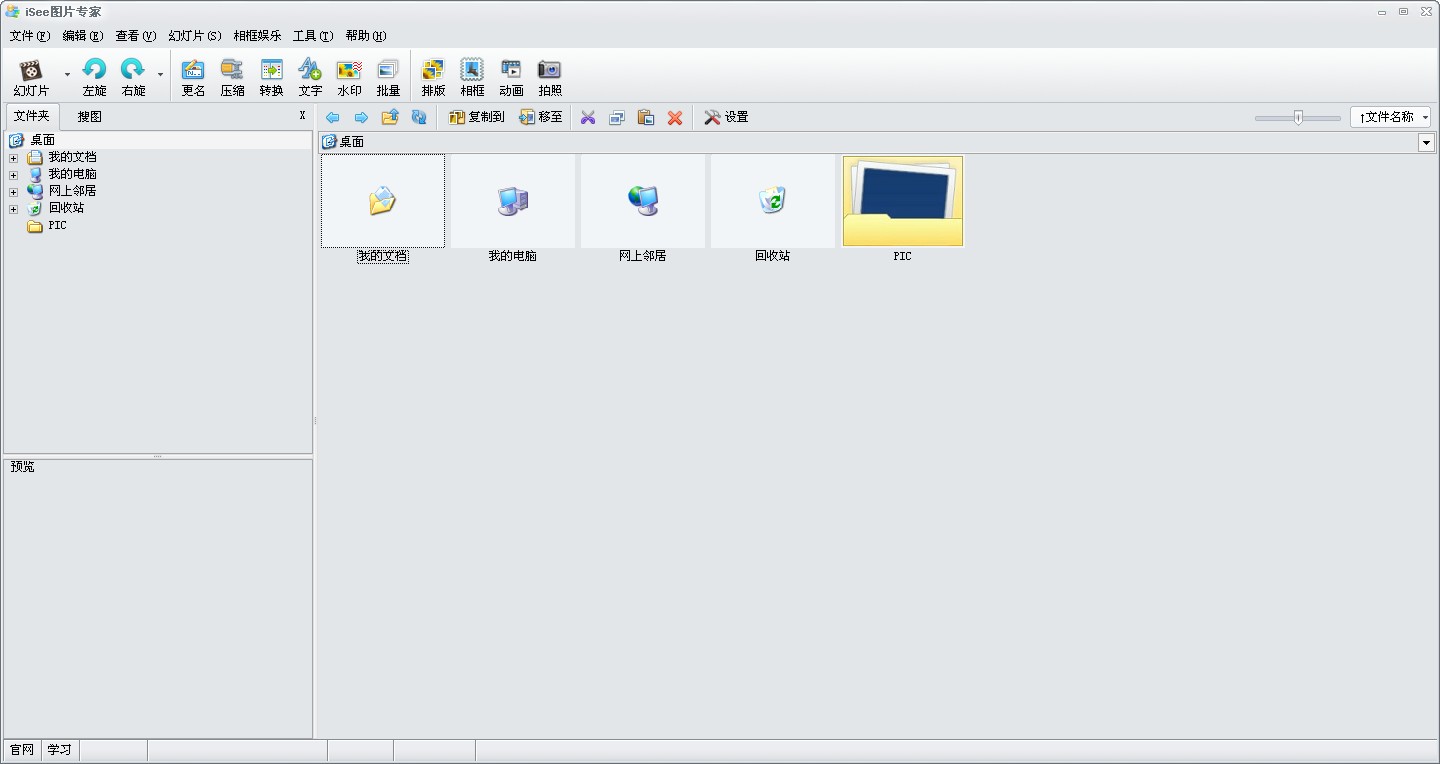The image size is (1440, 764).
Task: Open the rename (更名) tool
Action: click(x=193, y=77)
